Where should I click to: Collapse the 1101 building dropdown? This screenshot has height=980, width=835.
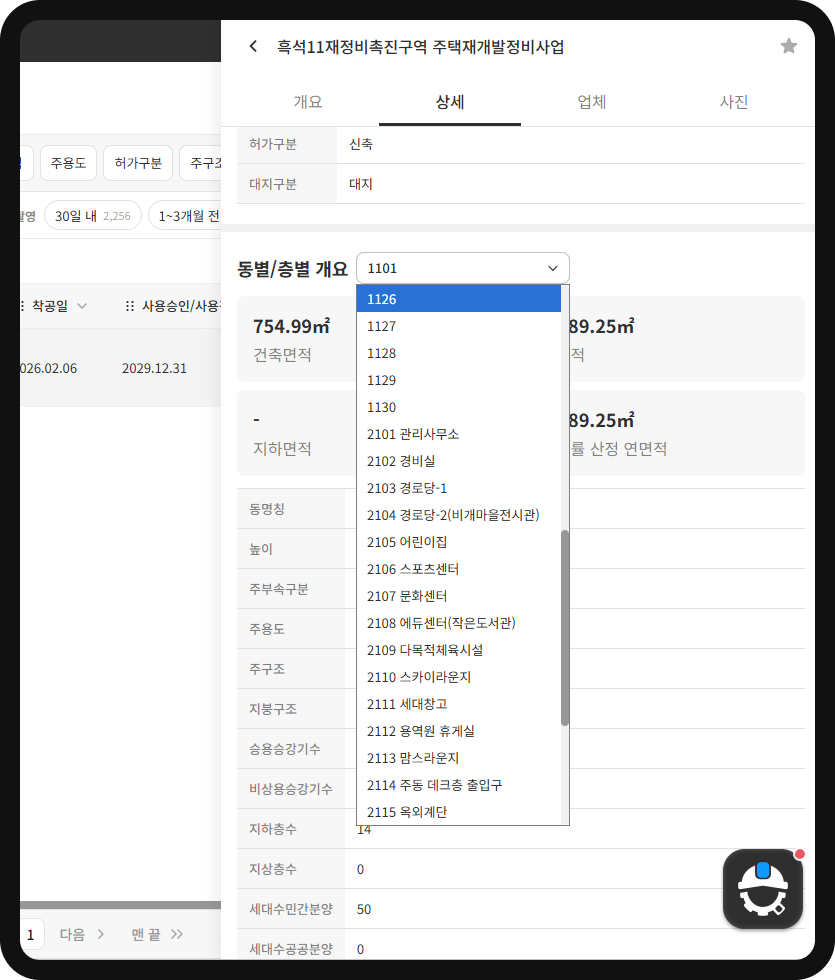462,268
